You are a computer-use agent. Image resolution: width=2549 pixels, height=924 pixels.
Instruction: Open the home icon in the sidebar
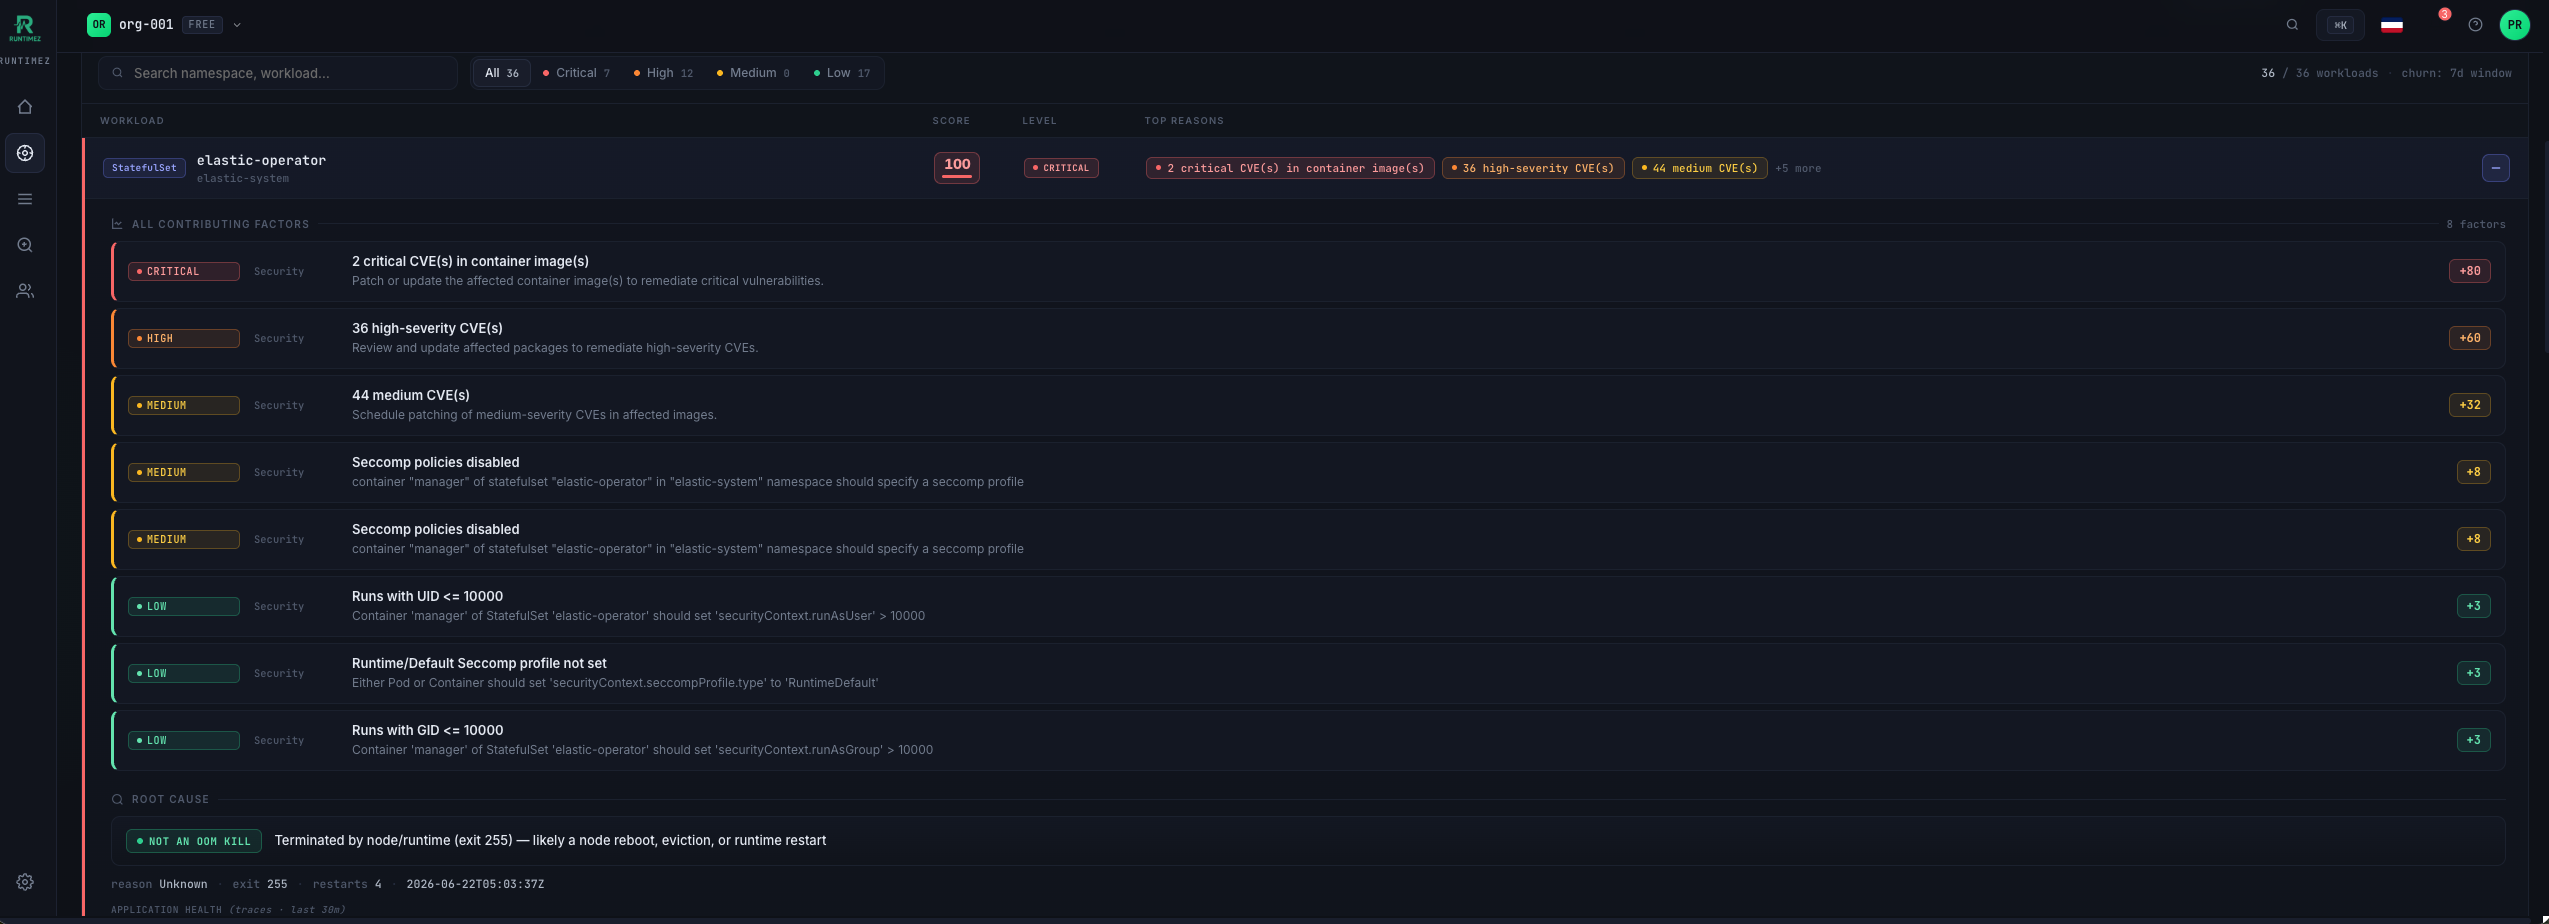coord(25,107)
